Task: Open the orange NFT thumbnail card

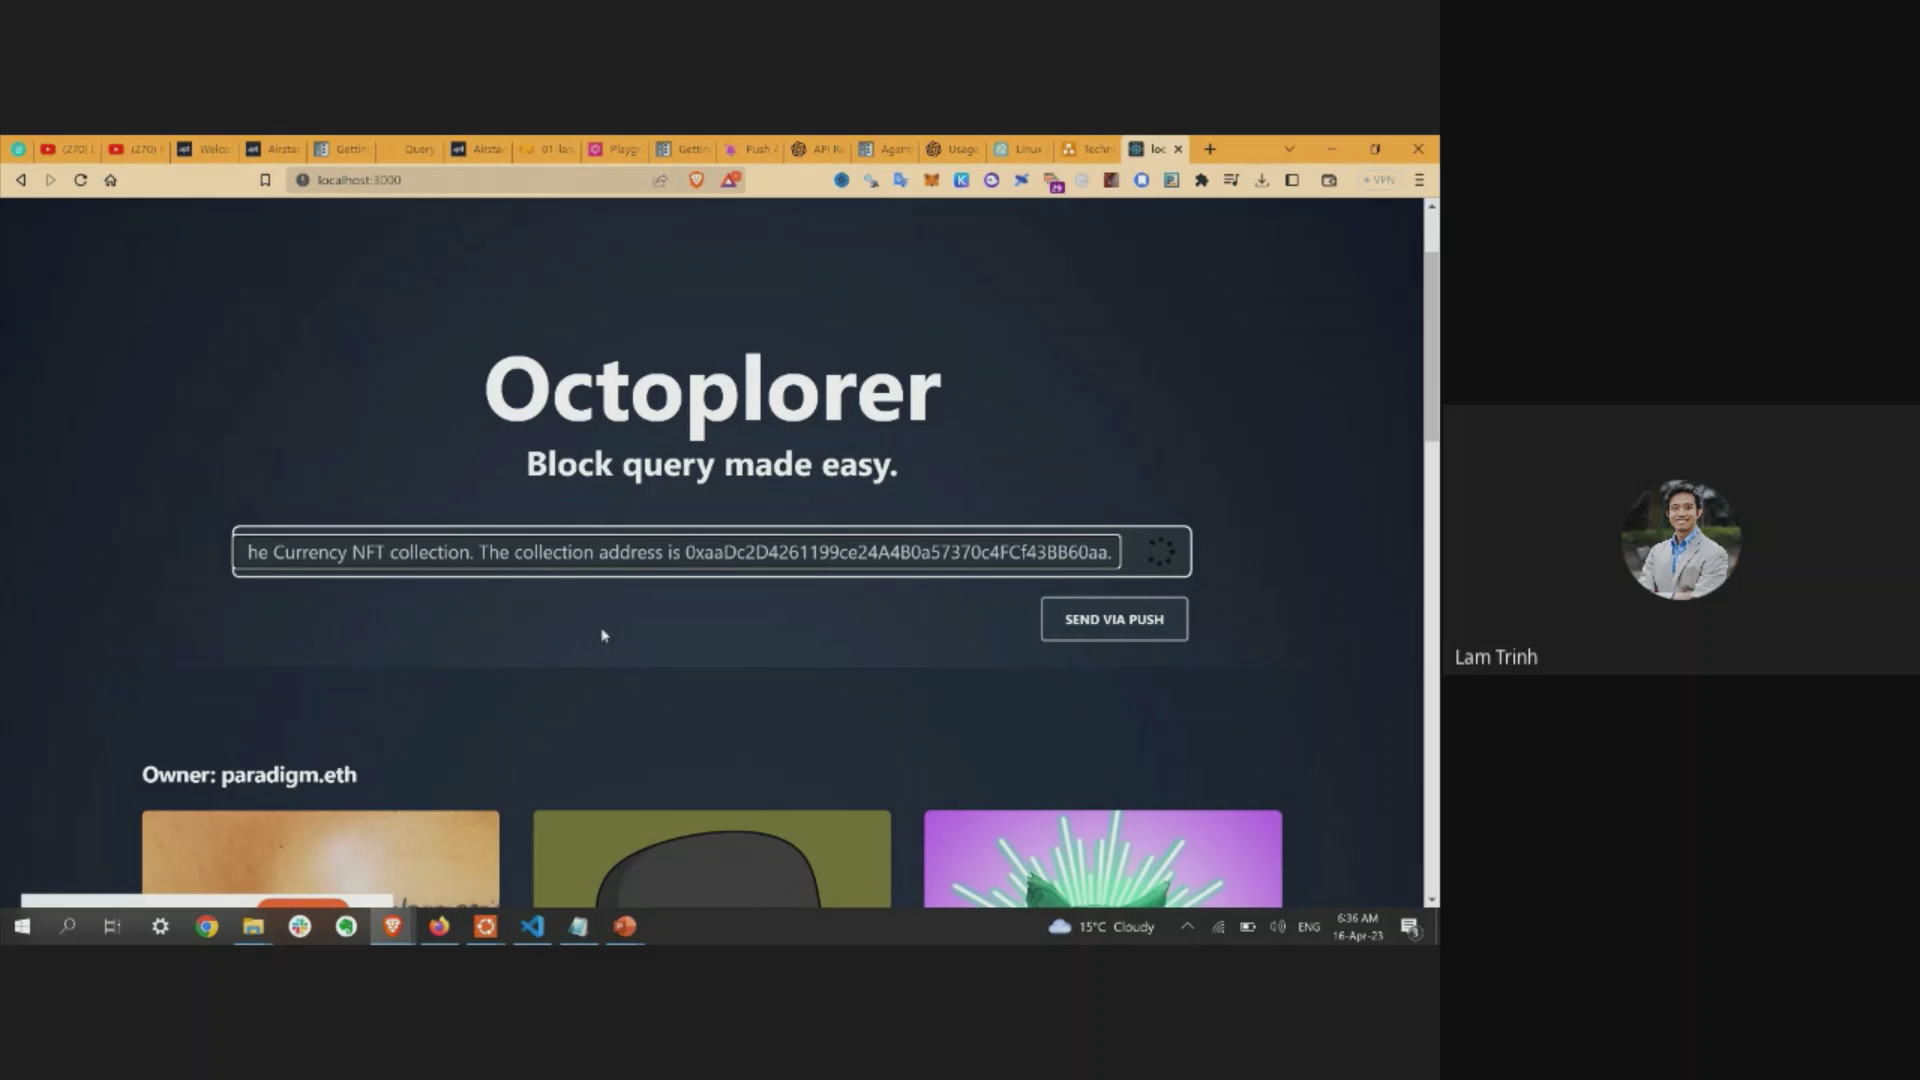Action: [x=320, y=858]
